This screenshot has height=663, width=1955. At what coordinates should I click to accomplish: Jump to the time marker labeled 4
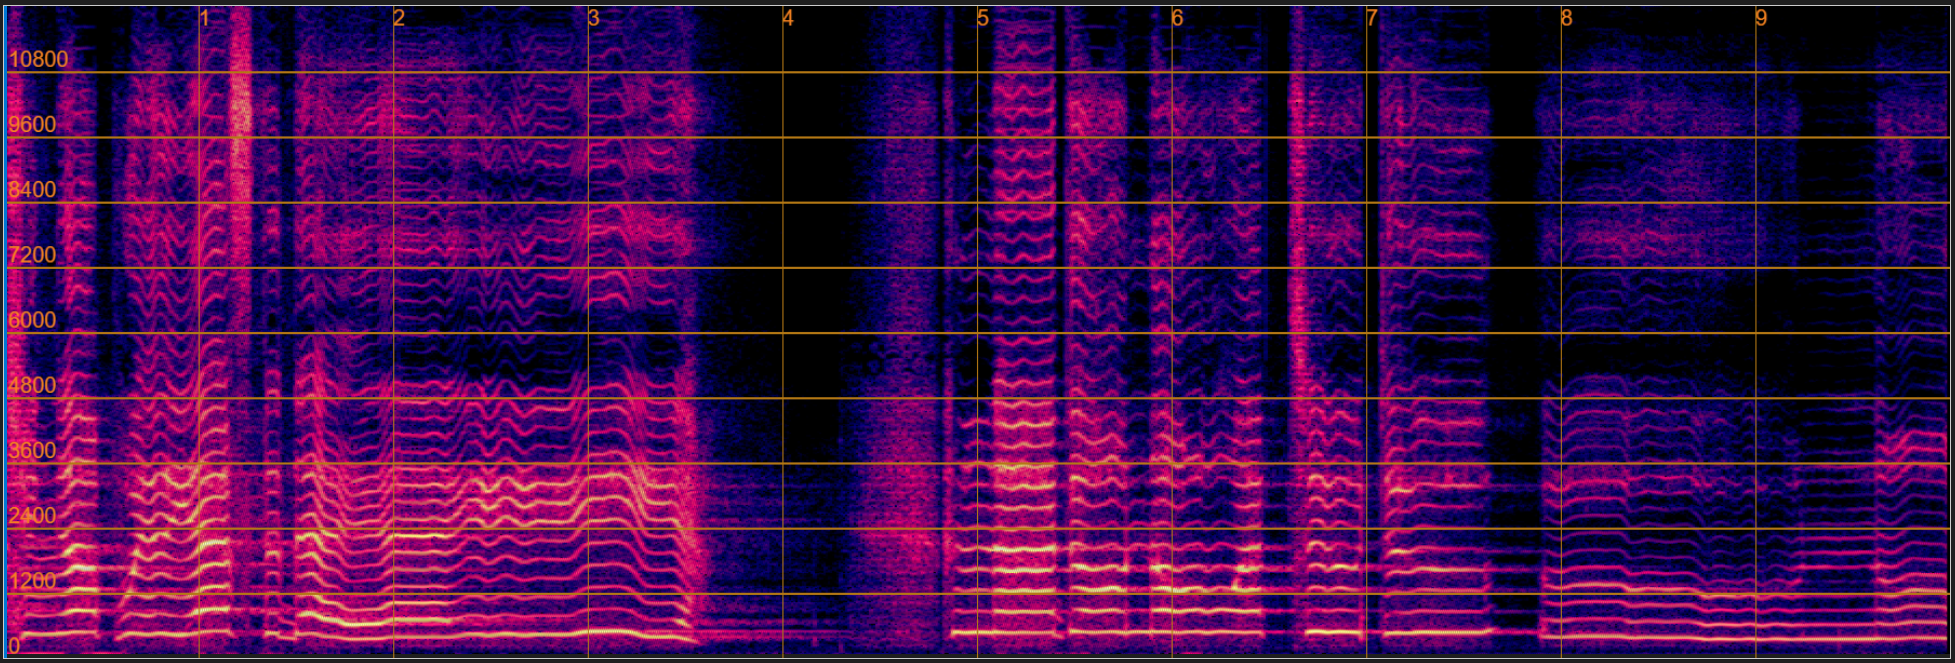point(788,19)
